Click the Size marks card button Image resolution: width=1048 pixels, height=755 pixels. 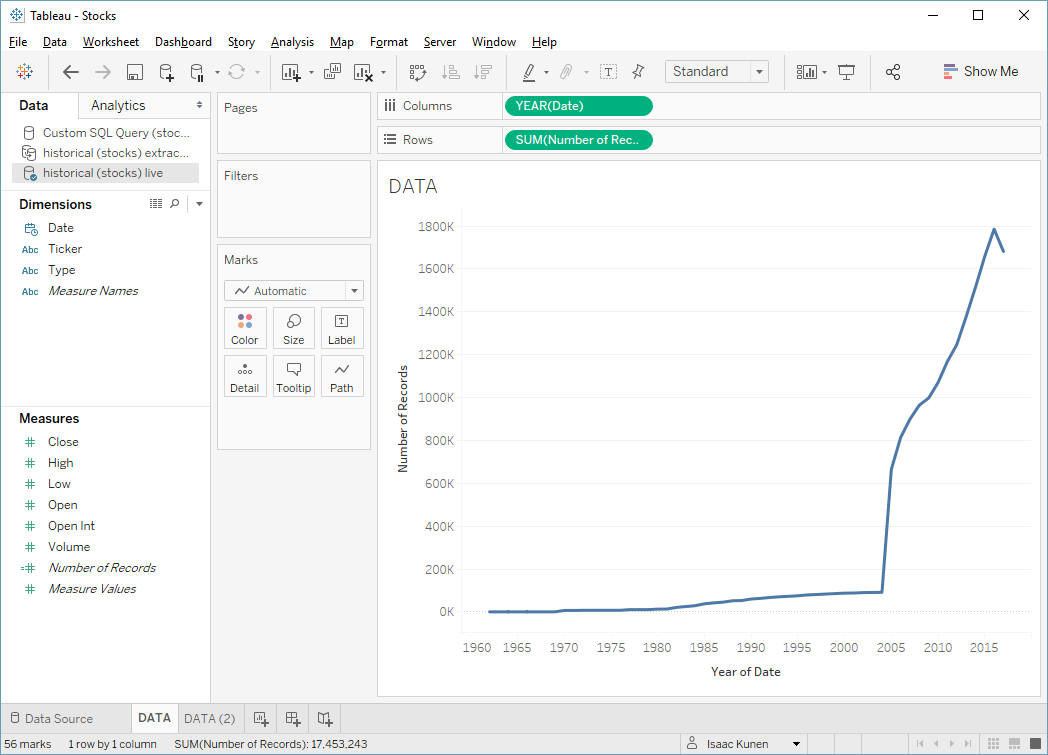[x=293, y=328]
